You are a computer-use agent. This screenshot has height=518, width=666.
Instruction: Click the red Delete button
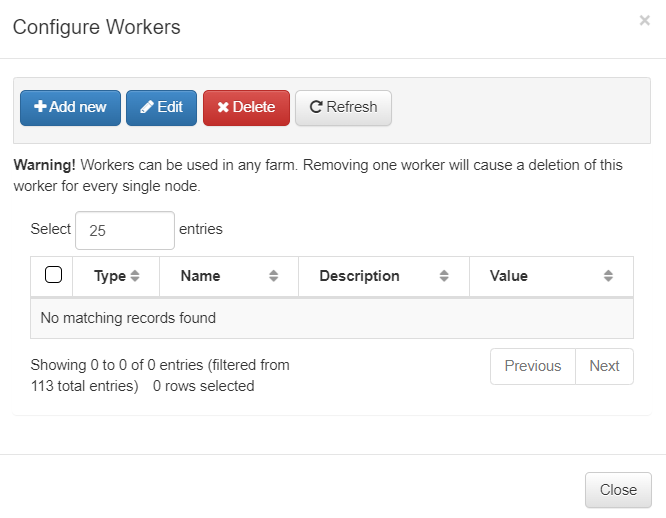tap(246, 108)
